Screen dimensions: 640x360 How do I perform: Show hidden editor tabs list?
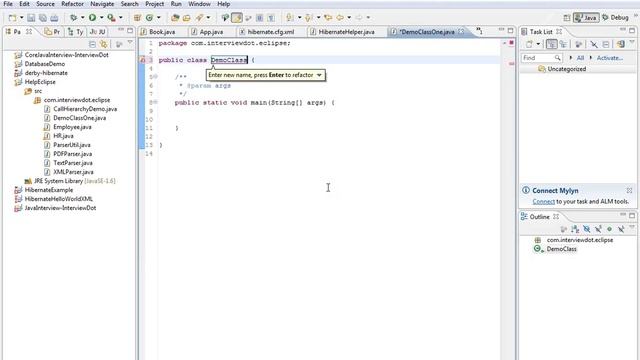click(x=480, y=31)
